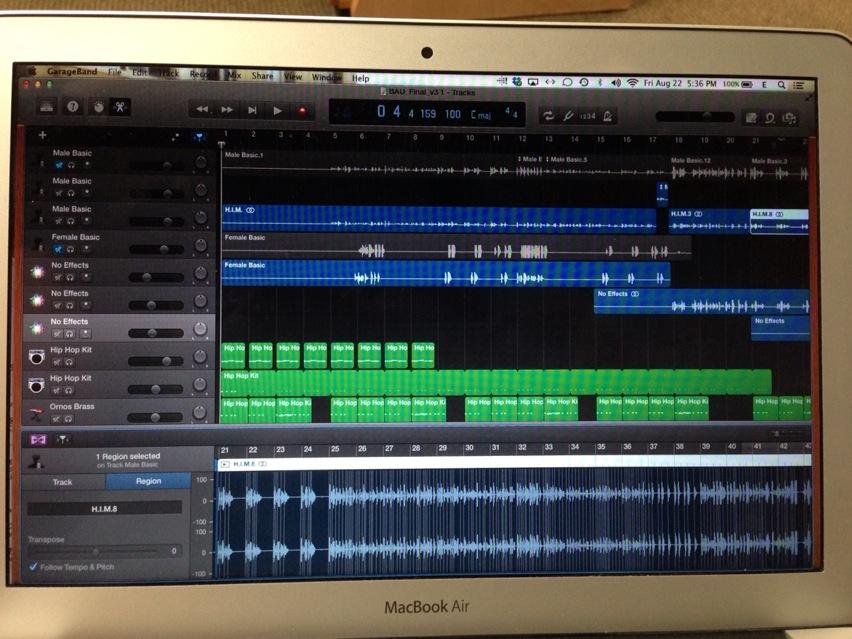852x639 pixels.
Task: Click the H.I.M.8 region name field
Action: (x=104, y=509)
